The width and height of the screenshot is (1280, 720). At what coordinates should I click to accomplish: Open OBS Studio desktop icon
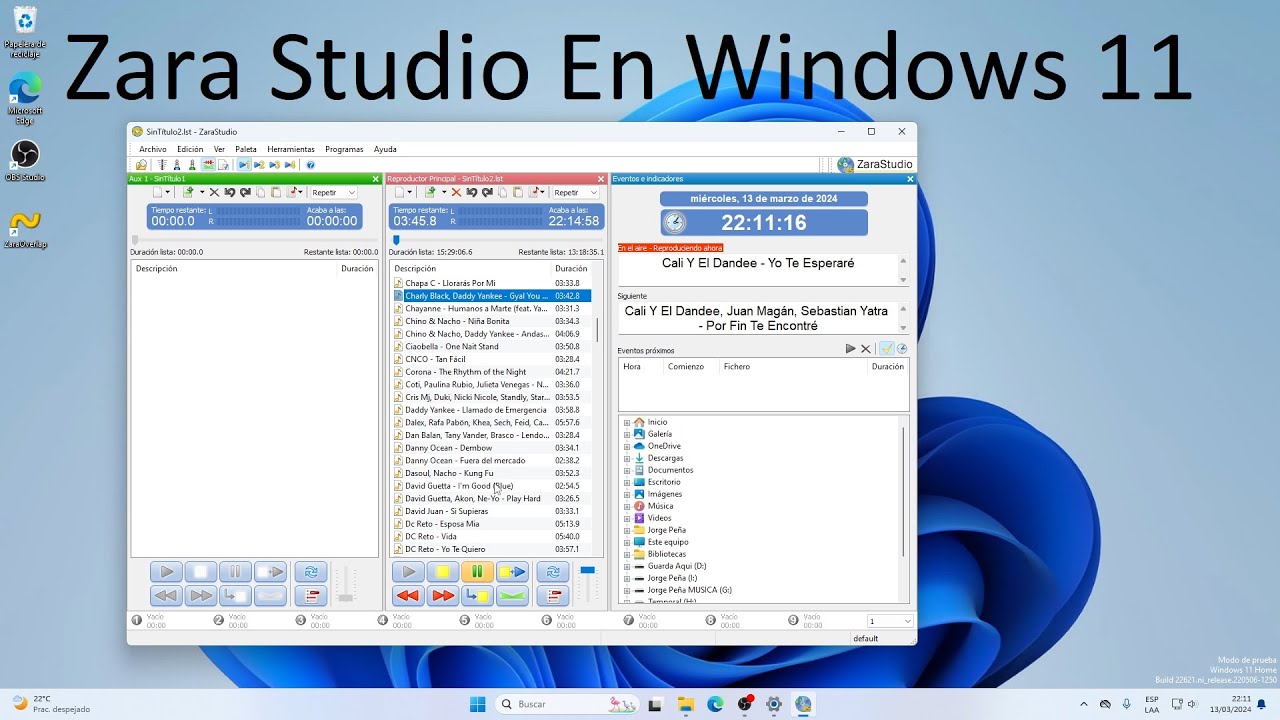point(25,160)
